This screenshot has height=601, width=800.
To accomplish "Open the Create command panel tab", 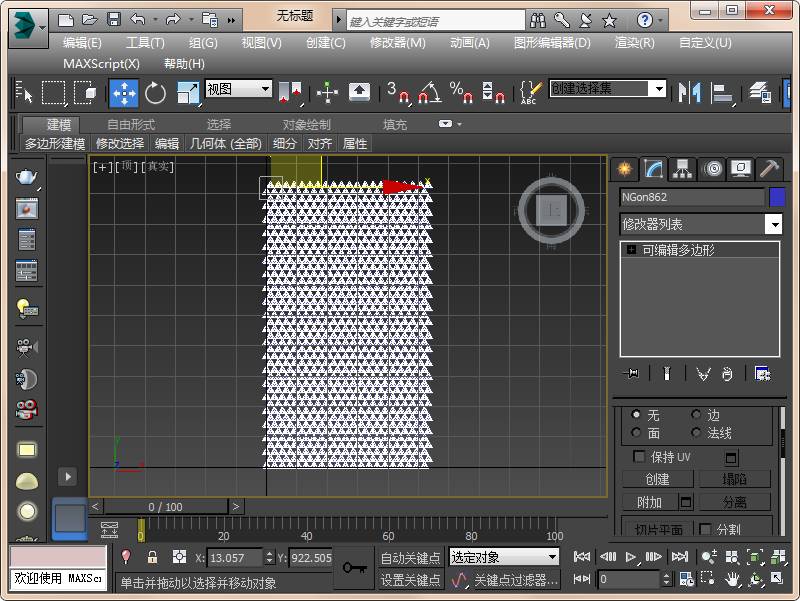I will 624,169.
